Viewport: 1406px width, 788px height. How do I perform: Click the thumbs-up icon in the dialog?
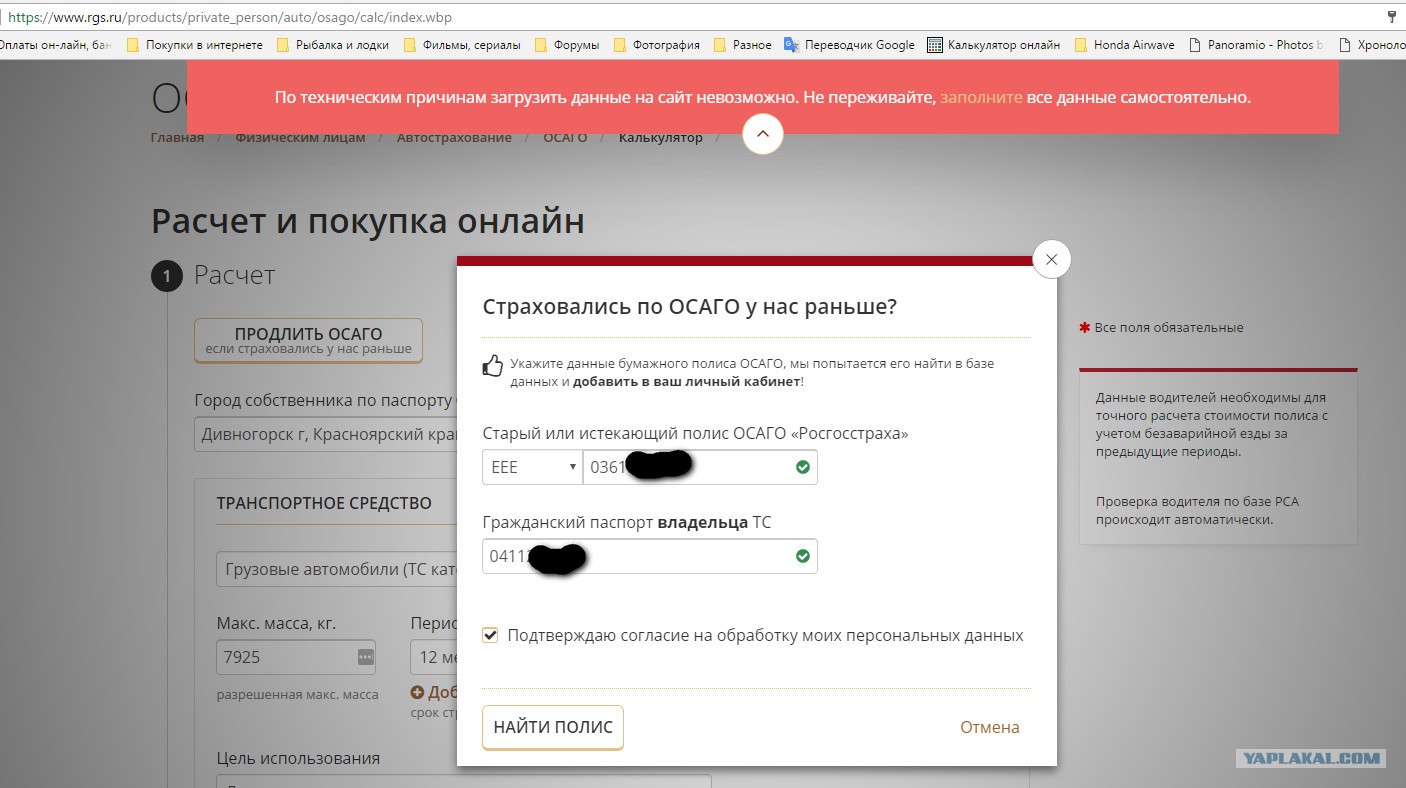point(493,366)
